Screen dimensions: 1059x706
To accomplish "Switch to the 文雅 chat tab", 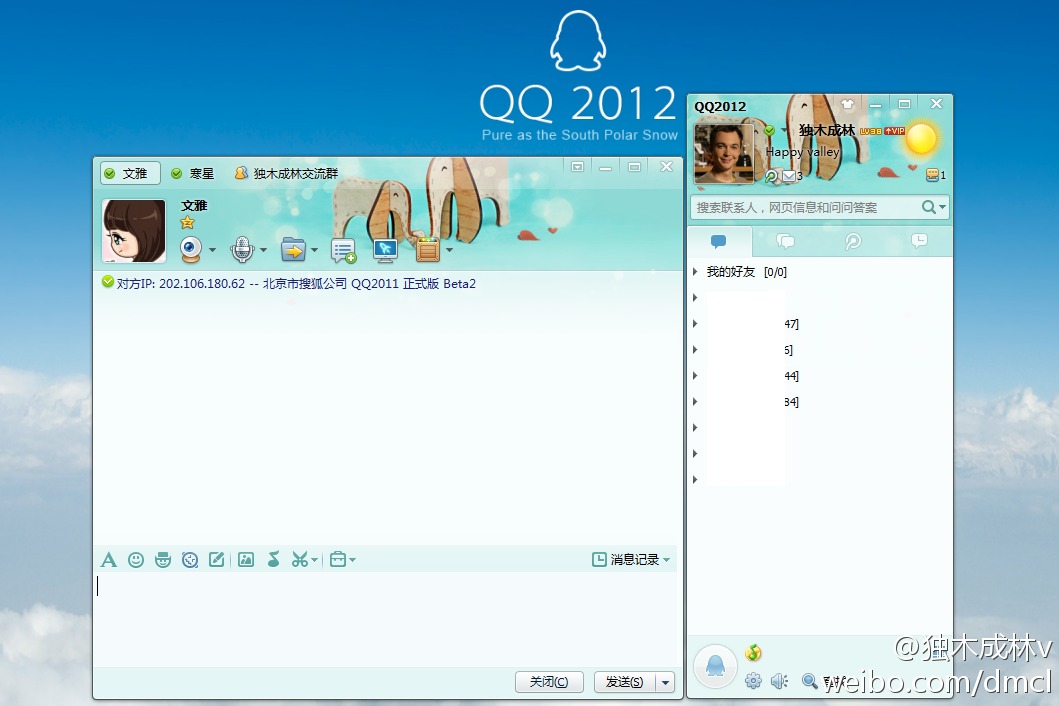I will pyautogui.click(x=130, y=174).
